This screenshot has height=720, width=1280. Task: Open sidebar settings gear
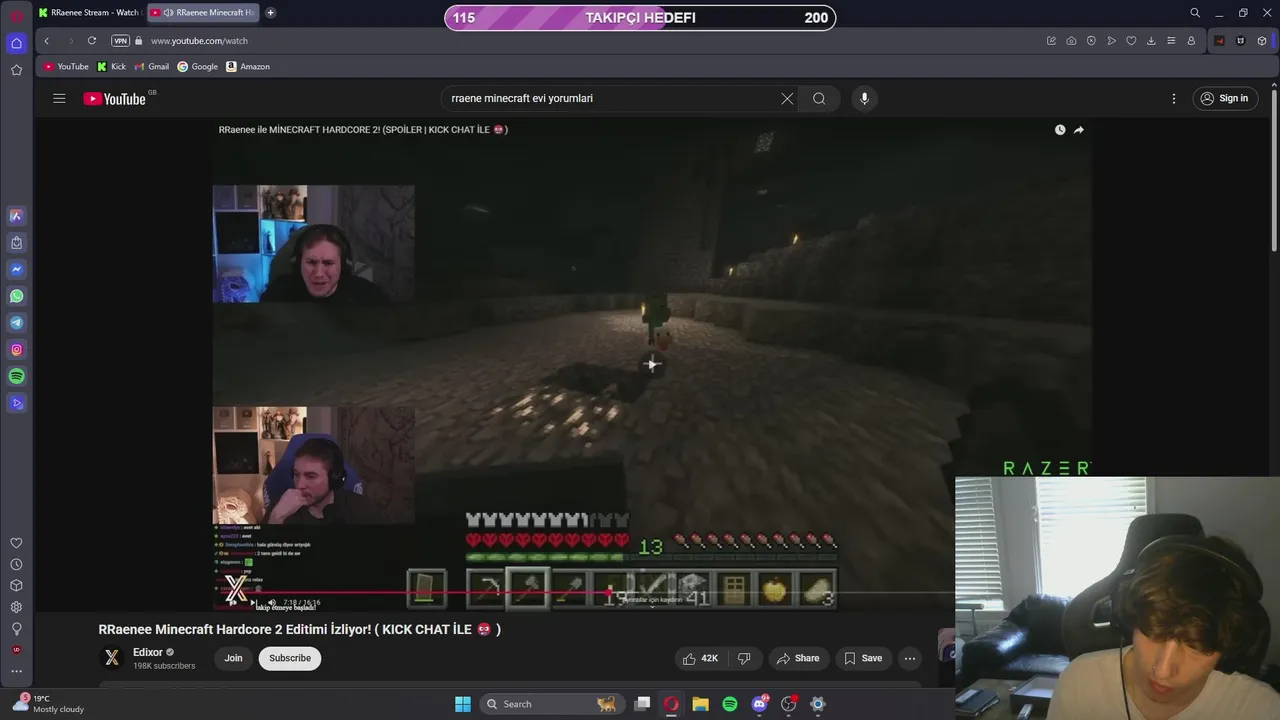(16, 607)
